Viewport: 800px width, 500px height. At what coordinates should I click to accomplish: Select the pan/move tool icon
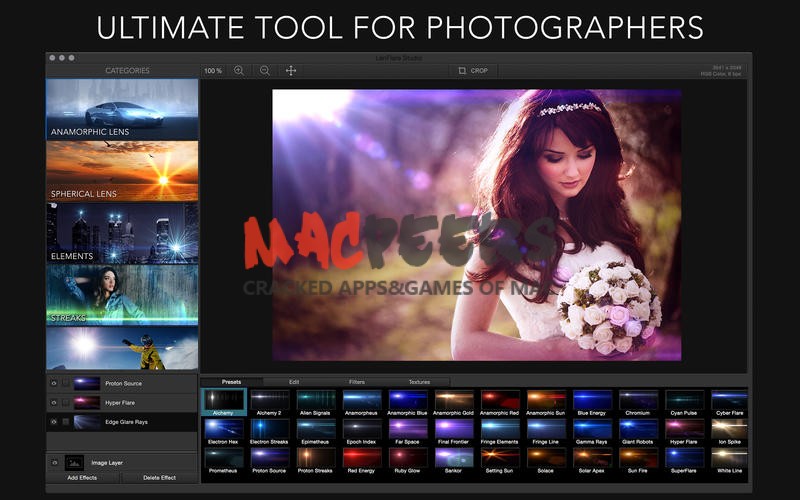click(291, 71)
